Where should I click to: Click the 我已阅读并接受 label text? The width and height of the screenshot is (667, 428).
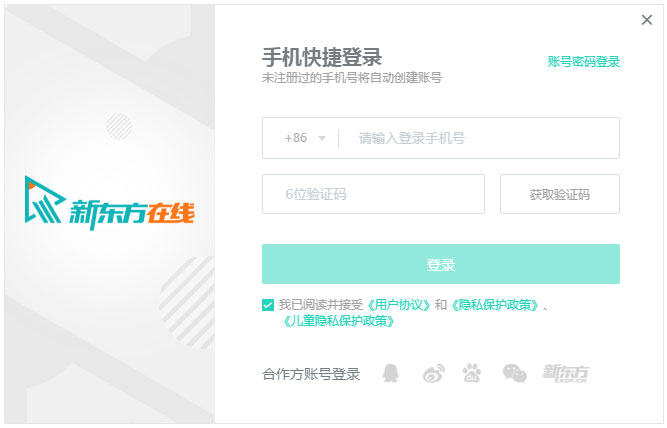[322, 304]
